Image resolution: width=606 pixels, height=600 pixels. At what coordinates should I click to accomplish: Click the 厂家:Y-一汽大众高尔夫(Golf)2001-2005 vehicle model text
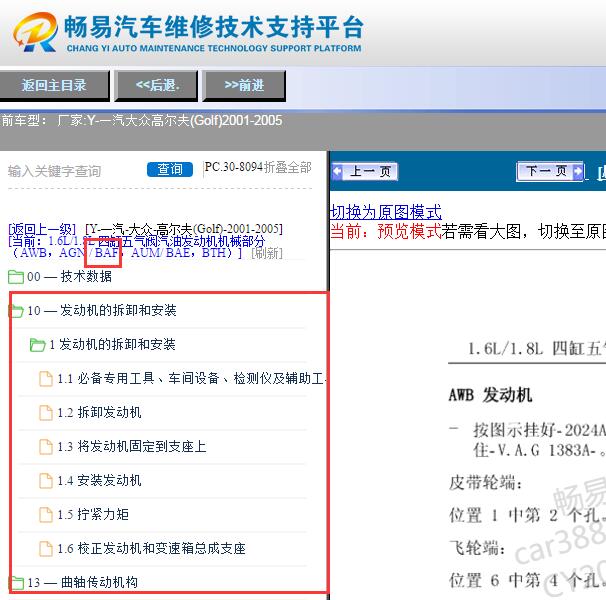point(170,121)
